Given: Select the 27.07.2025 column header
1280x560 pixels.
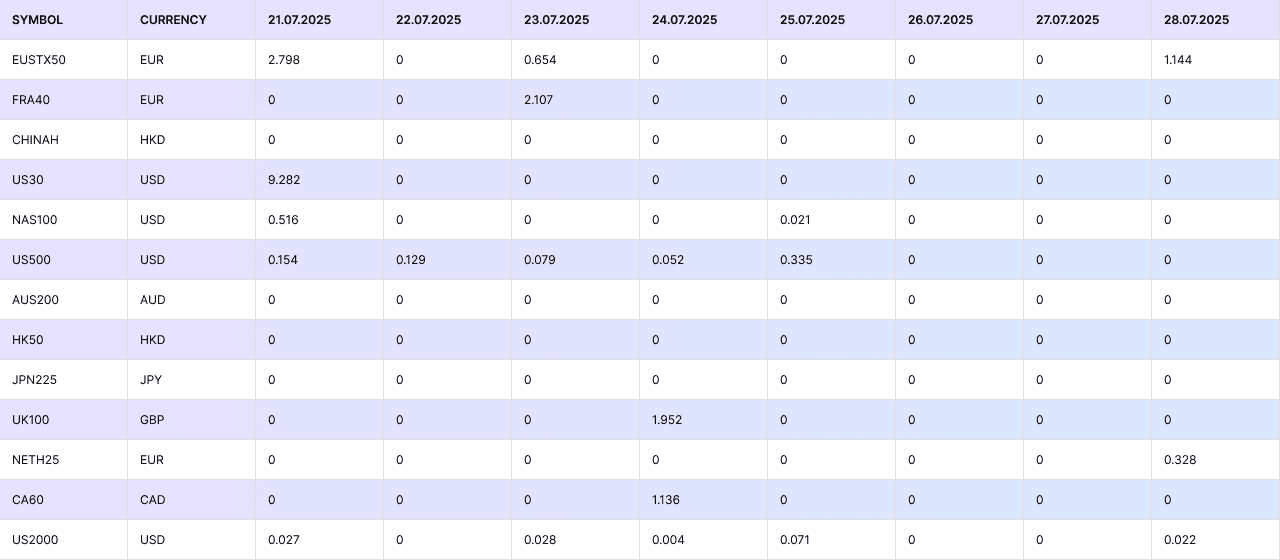Looking at the screenshot, I should click(x=1088, y=20).
